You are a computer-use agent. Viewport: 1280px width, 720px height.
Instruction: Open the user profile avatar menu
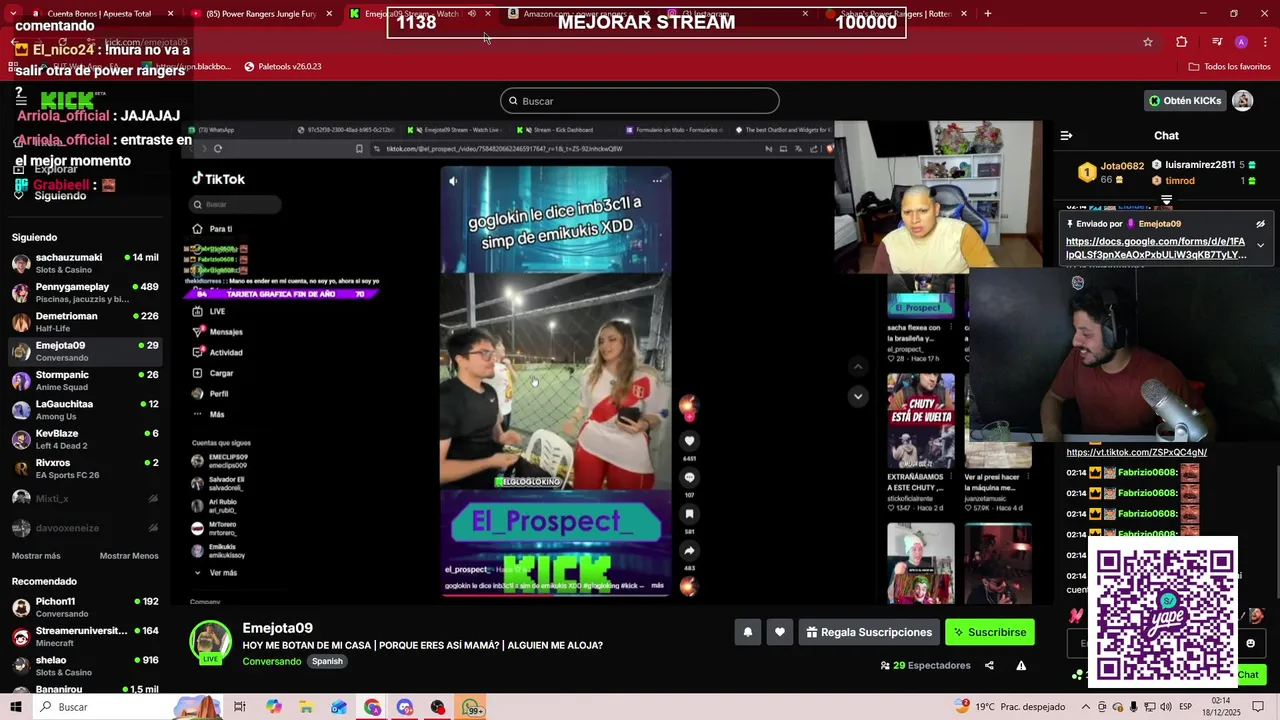(1242, 101)
